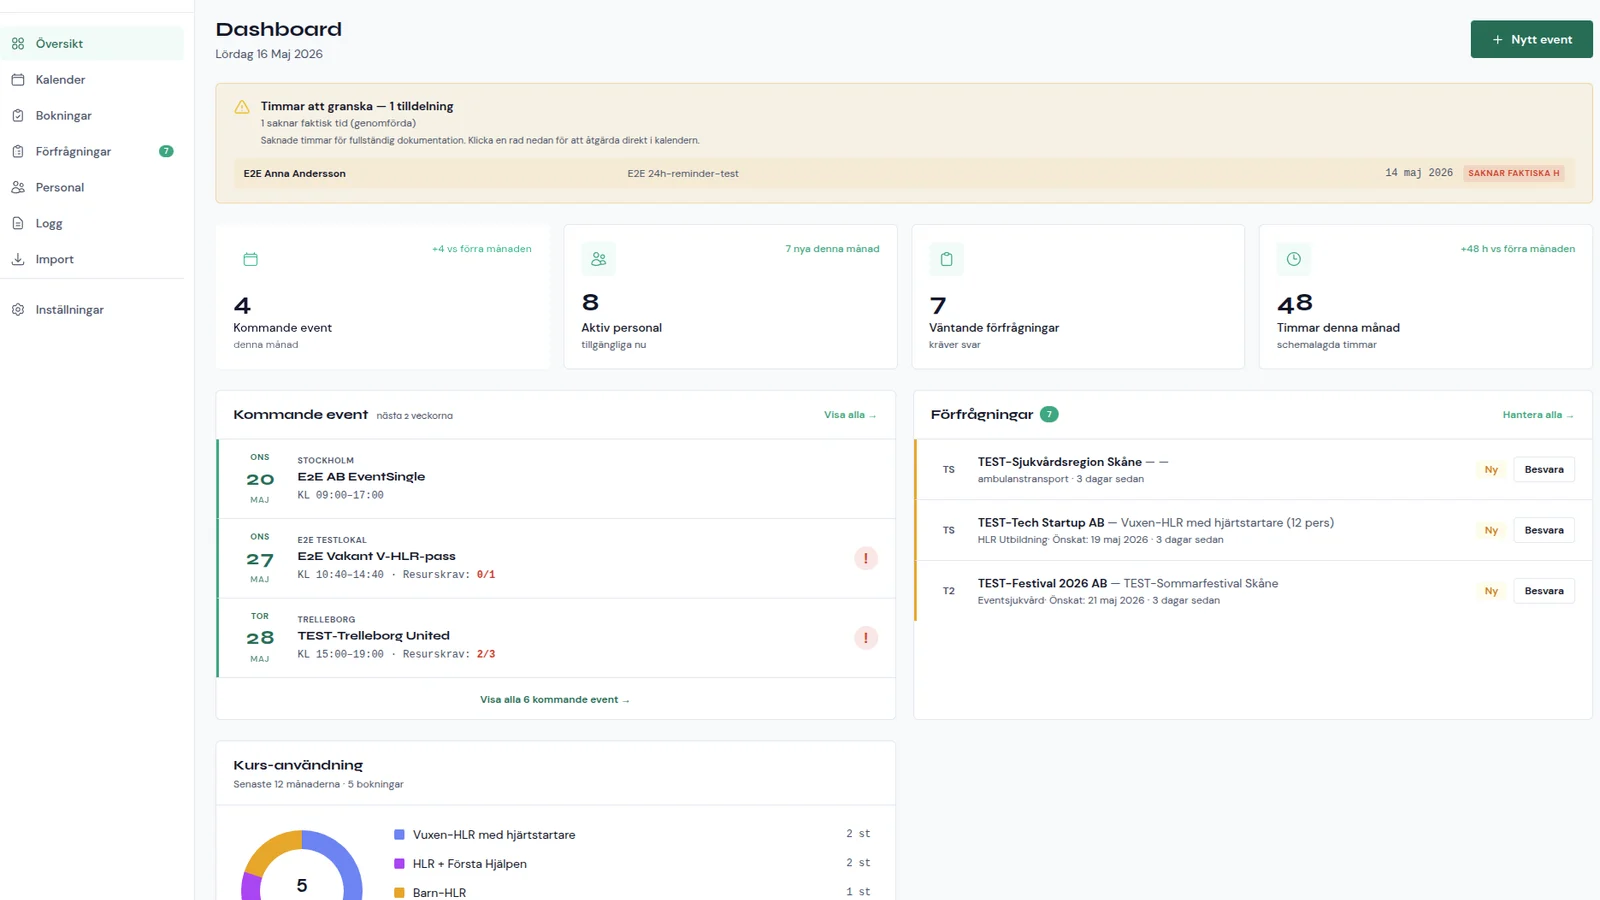This screenshot has width=1600, height=900.
Task: Click the alert icon on TEST-Trelleborg United
Action: (866, 638)
